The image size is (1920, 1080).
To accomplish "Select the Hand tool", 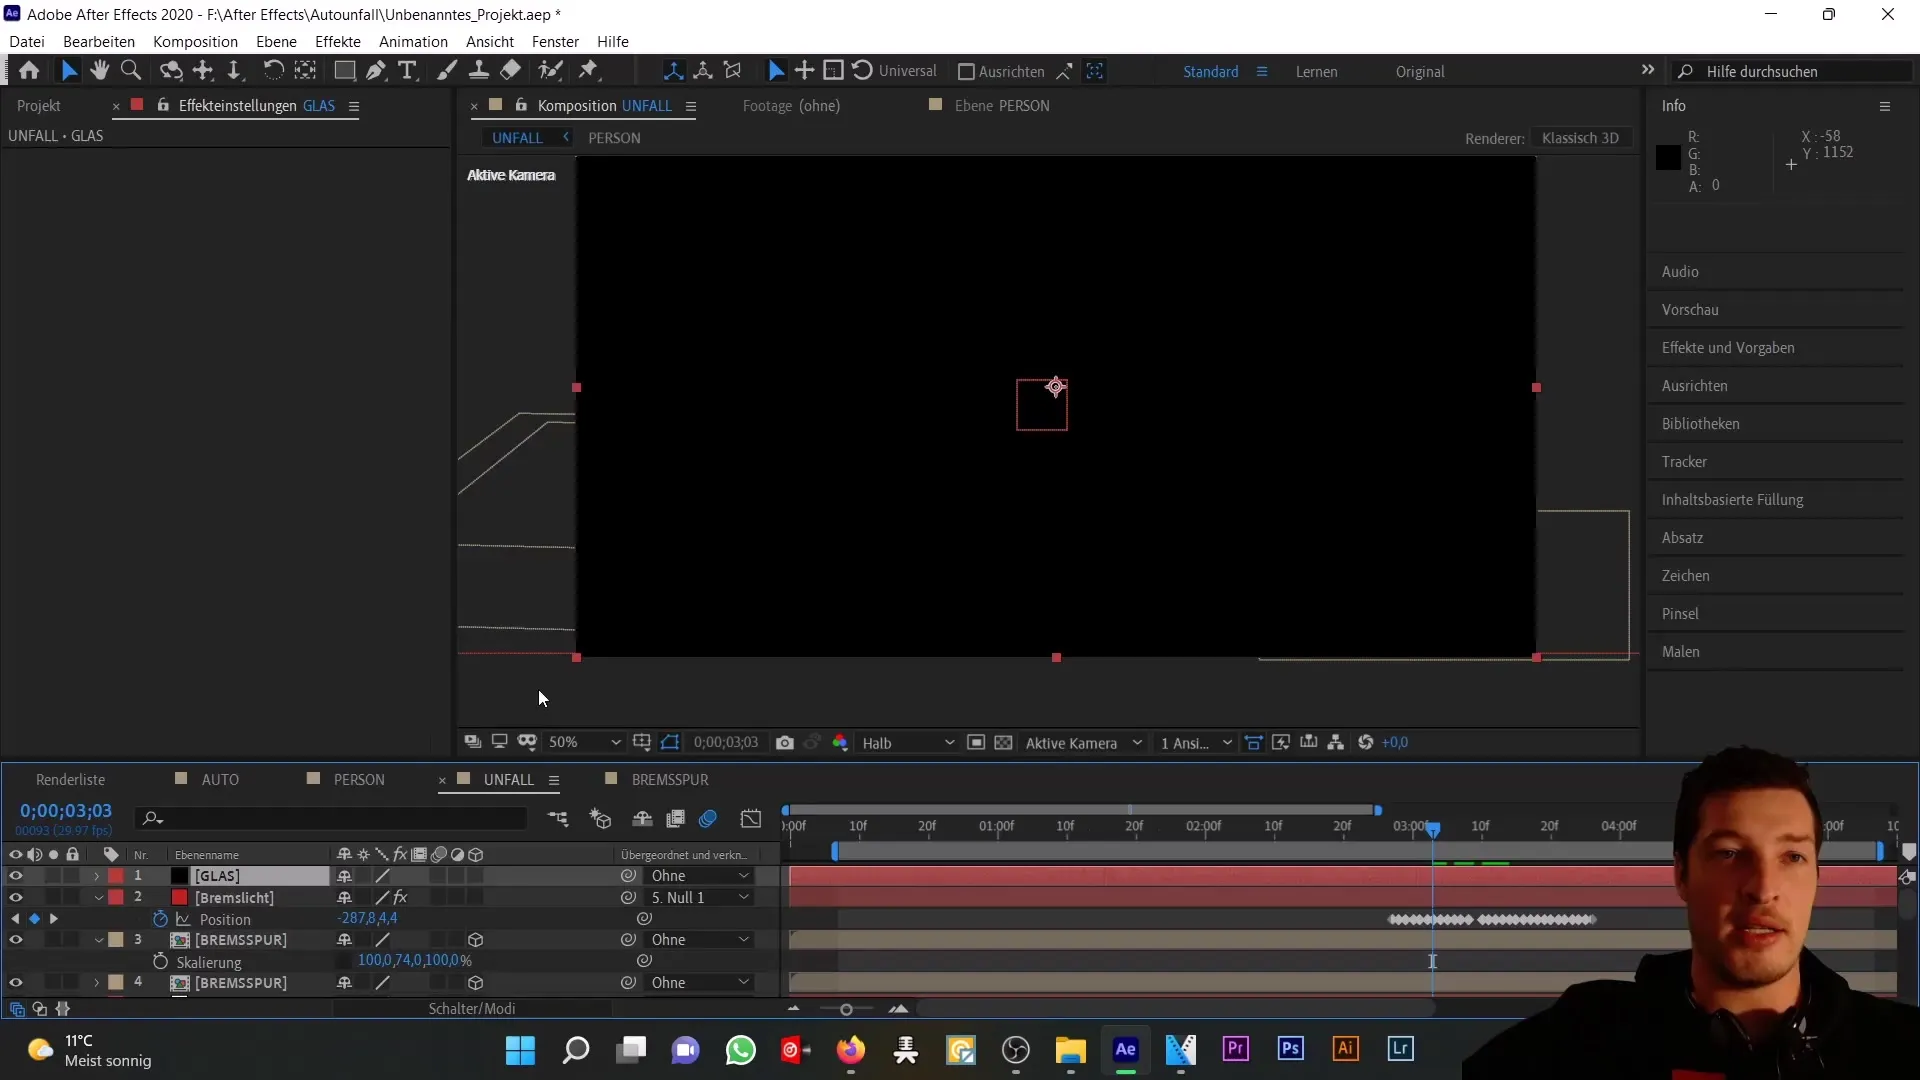I will click(99, 71).
